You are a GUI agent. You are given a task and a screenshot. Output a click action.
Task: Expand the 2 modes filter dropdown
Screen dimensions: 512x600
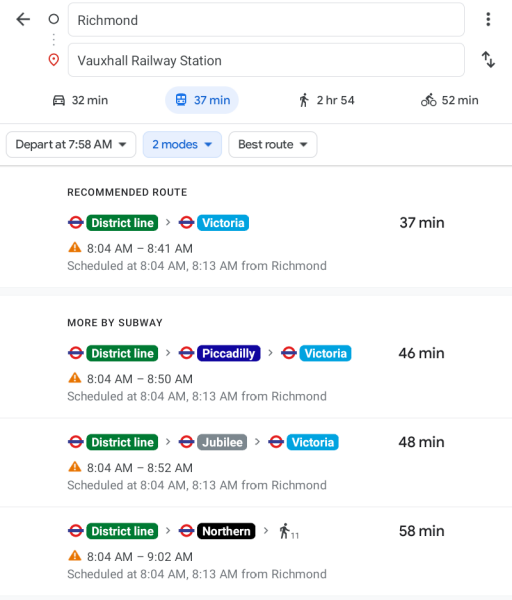pyautogui.click(x=182, y=144)
